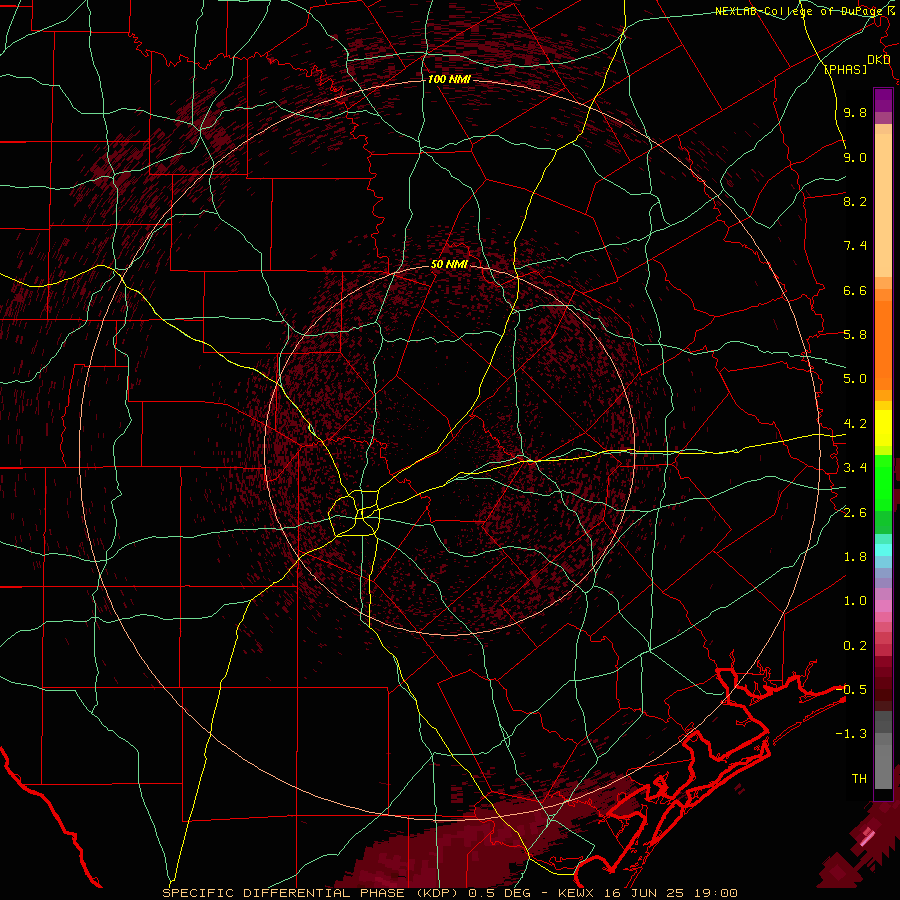Click the 5.0 value on the scale
This screenshot has width=900, height=900.
click(855, 379)
